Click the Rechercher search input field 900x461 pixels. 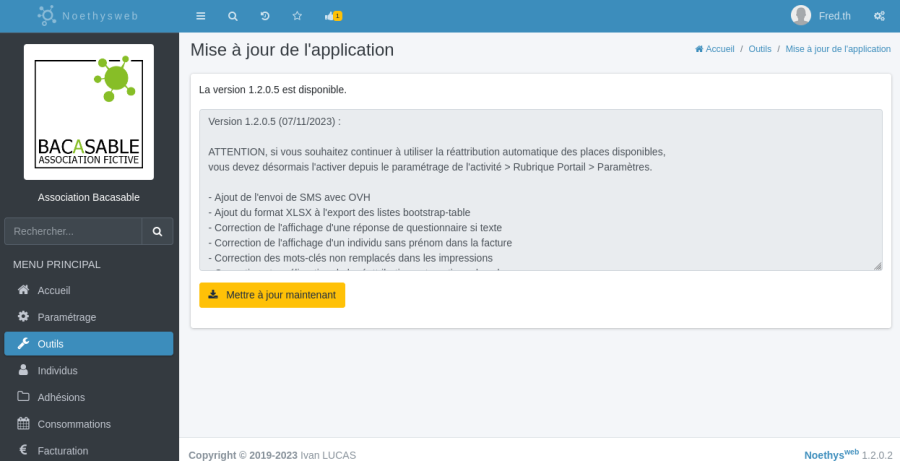(x=73, y=231)
